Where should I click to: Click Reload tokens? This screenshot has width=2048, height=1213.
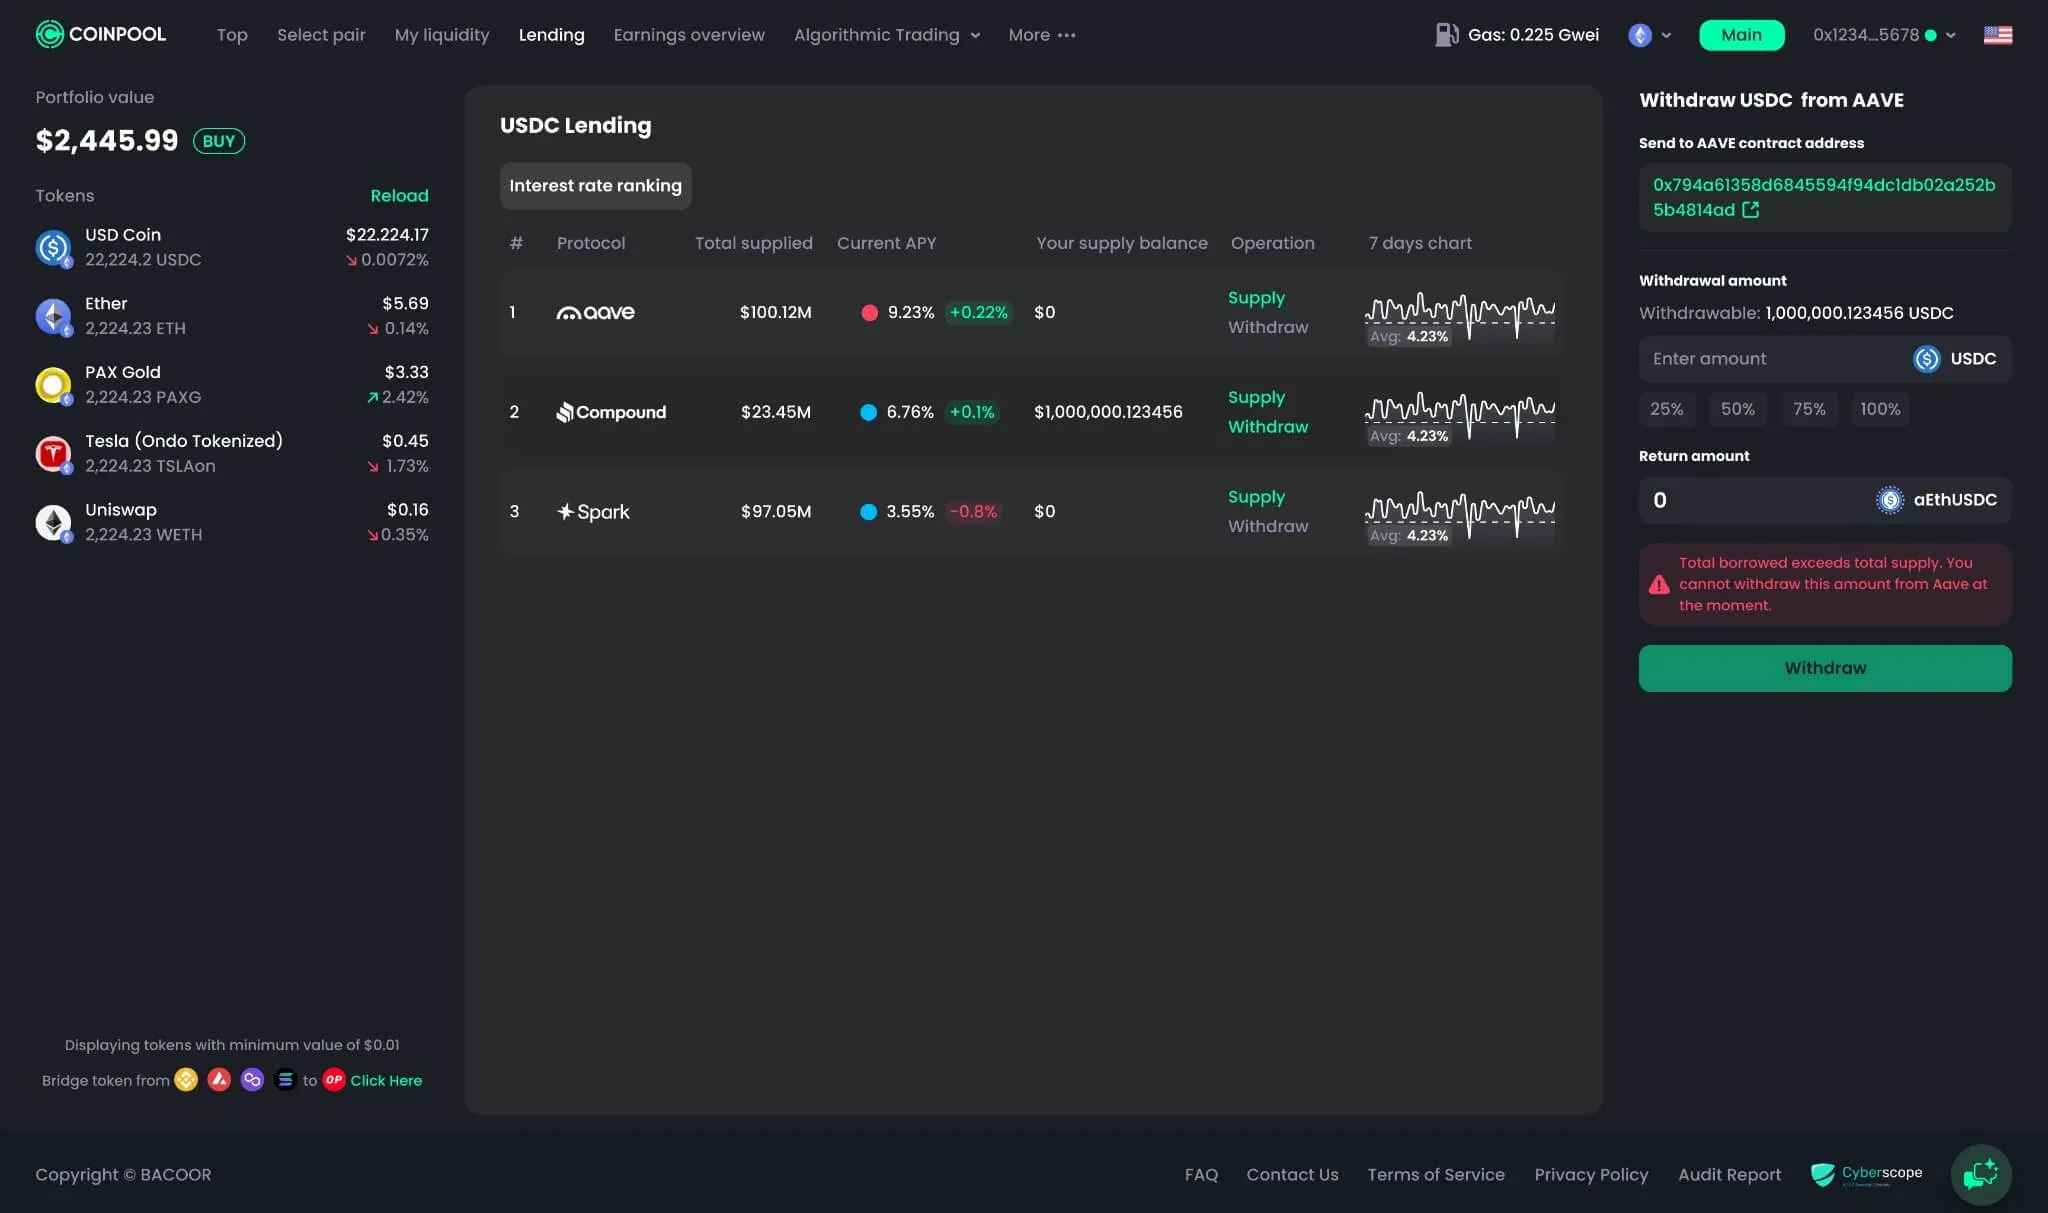click(399, 196)
